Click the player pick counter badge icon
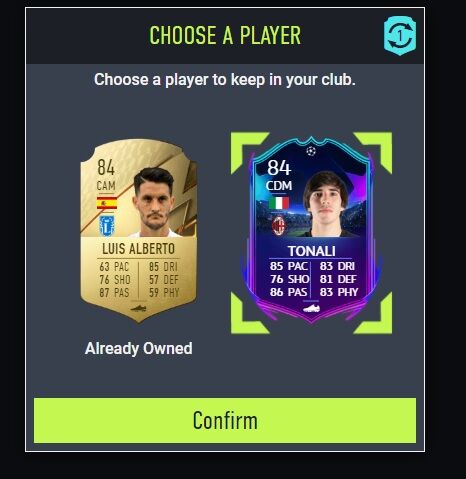Image resolution: width=466 pixels, height=479 pixels. click(400, 35)
